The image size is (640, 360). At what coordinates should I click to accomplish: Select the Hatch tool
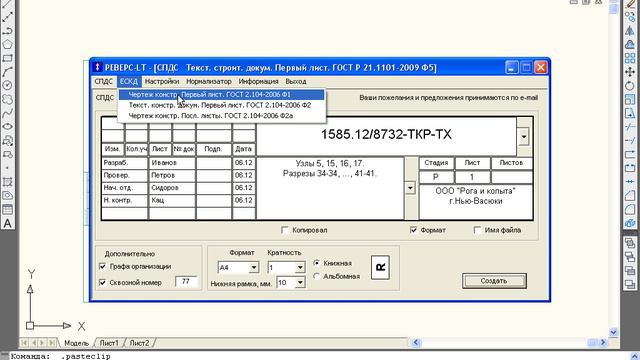click(x=7, y=182)
